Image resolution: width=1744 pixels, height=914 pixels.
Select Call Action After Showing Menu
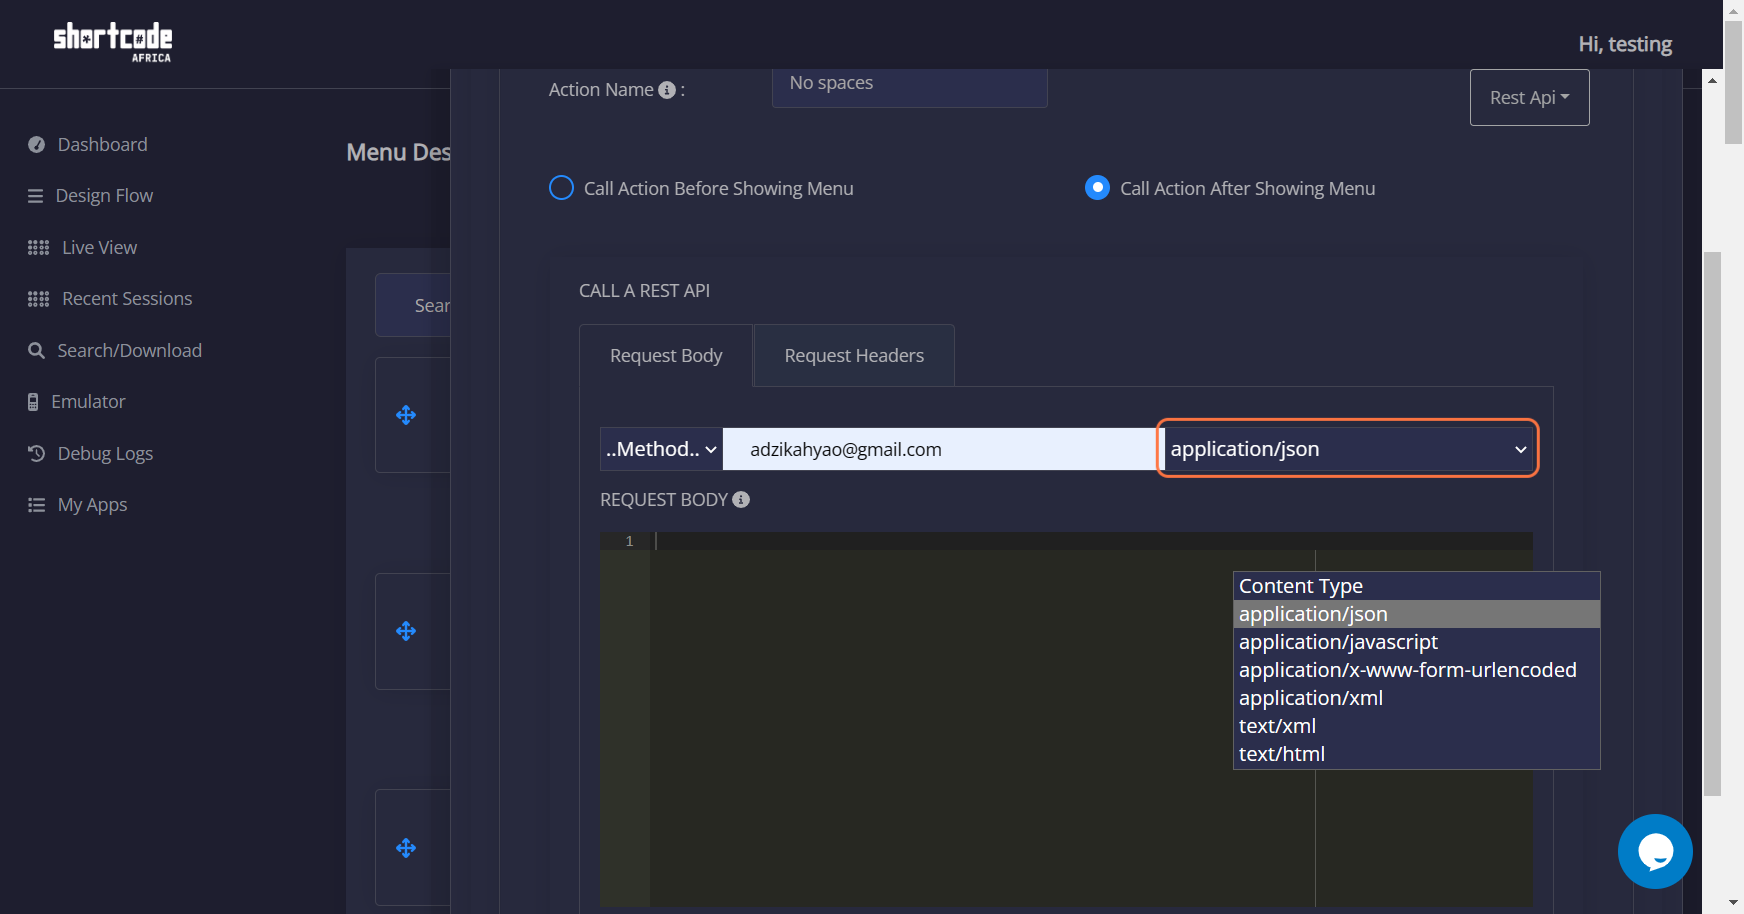[1097, 188]
